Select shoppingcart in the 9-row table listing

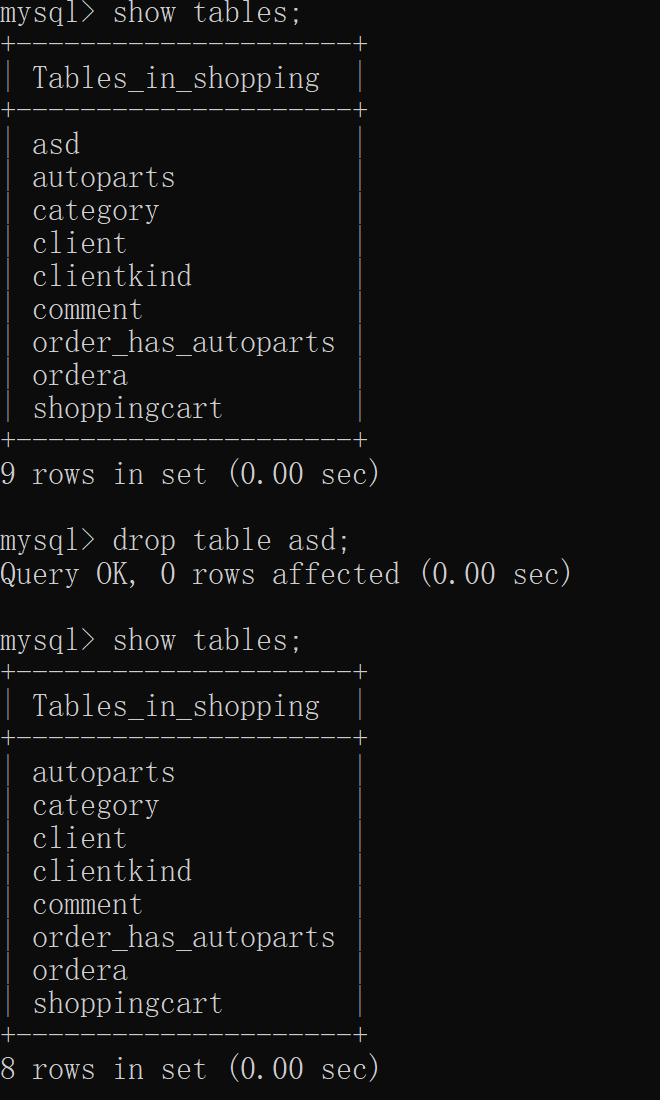tap(127, 409)
